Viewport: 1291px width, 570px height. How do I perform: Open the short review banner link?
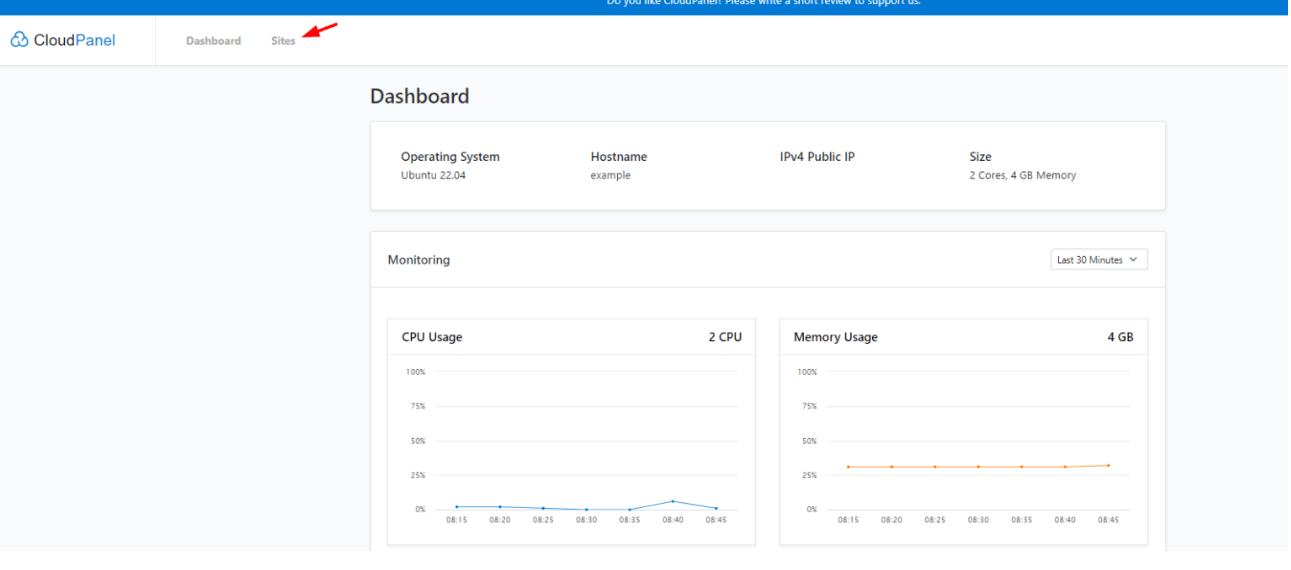point(763,3)
